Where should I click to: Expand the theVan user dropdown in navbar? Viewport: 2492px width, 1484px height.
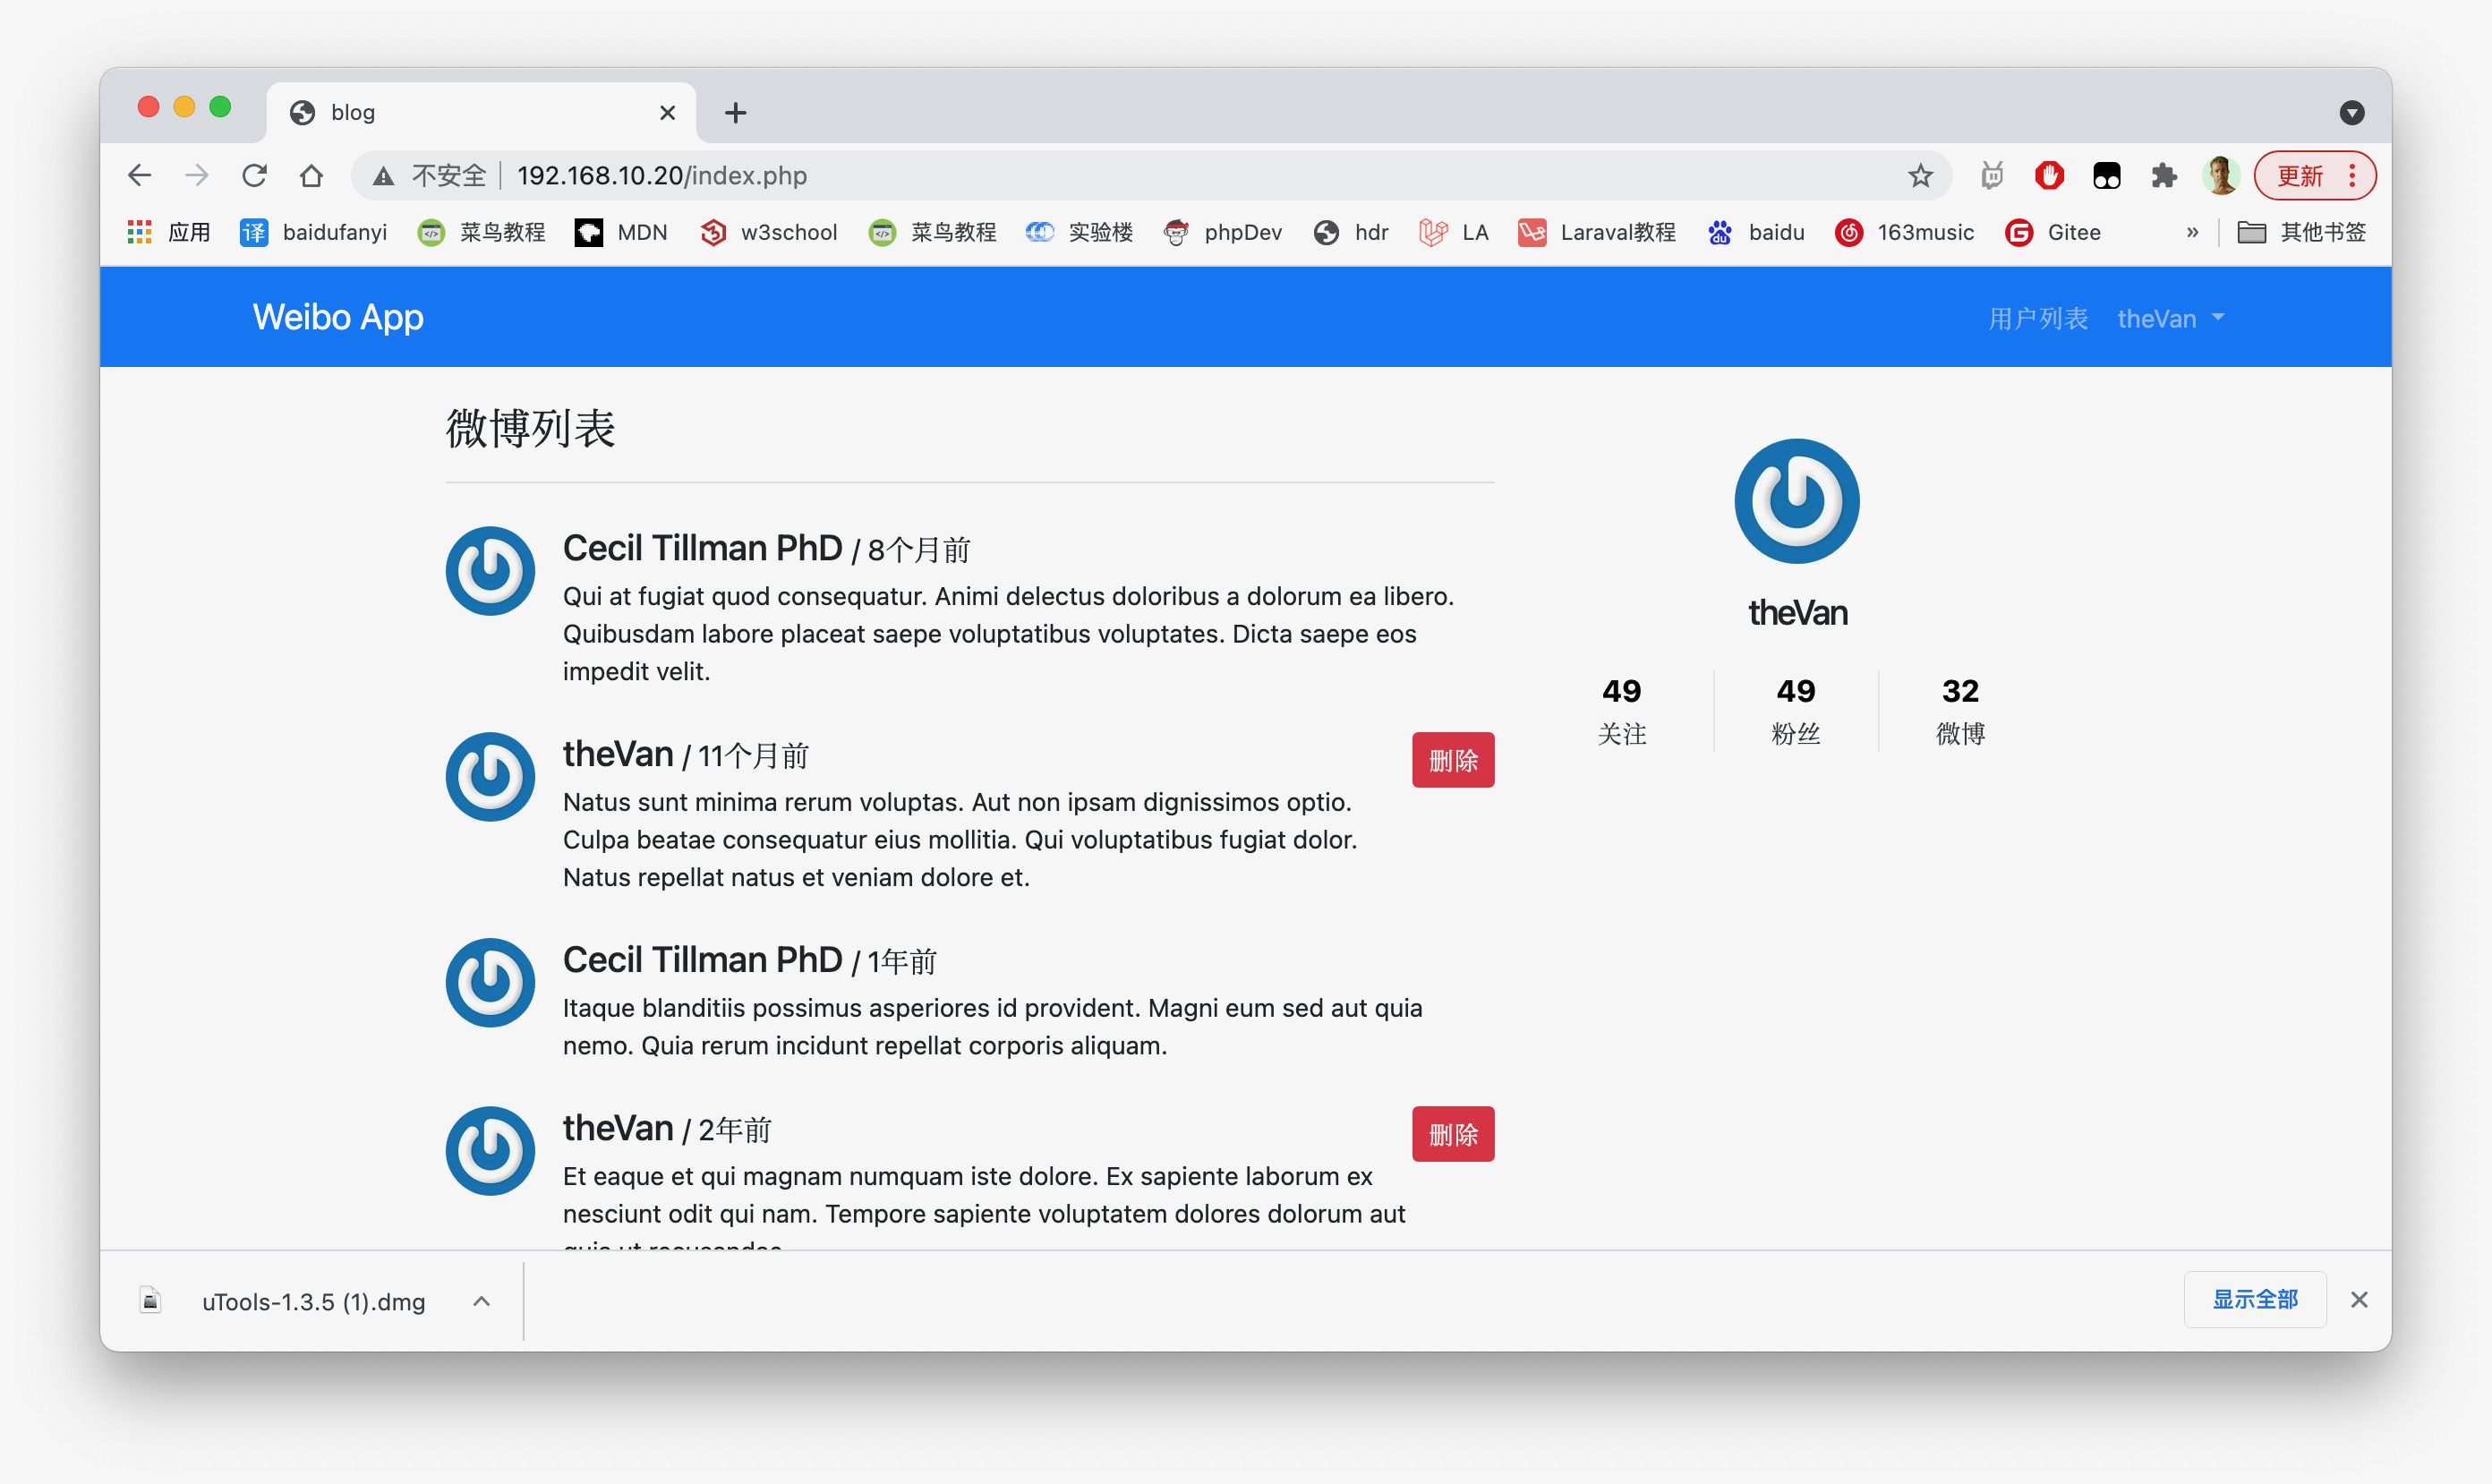pos(2170,318)
